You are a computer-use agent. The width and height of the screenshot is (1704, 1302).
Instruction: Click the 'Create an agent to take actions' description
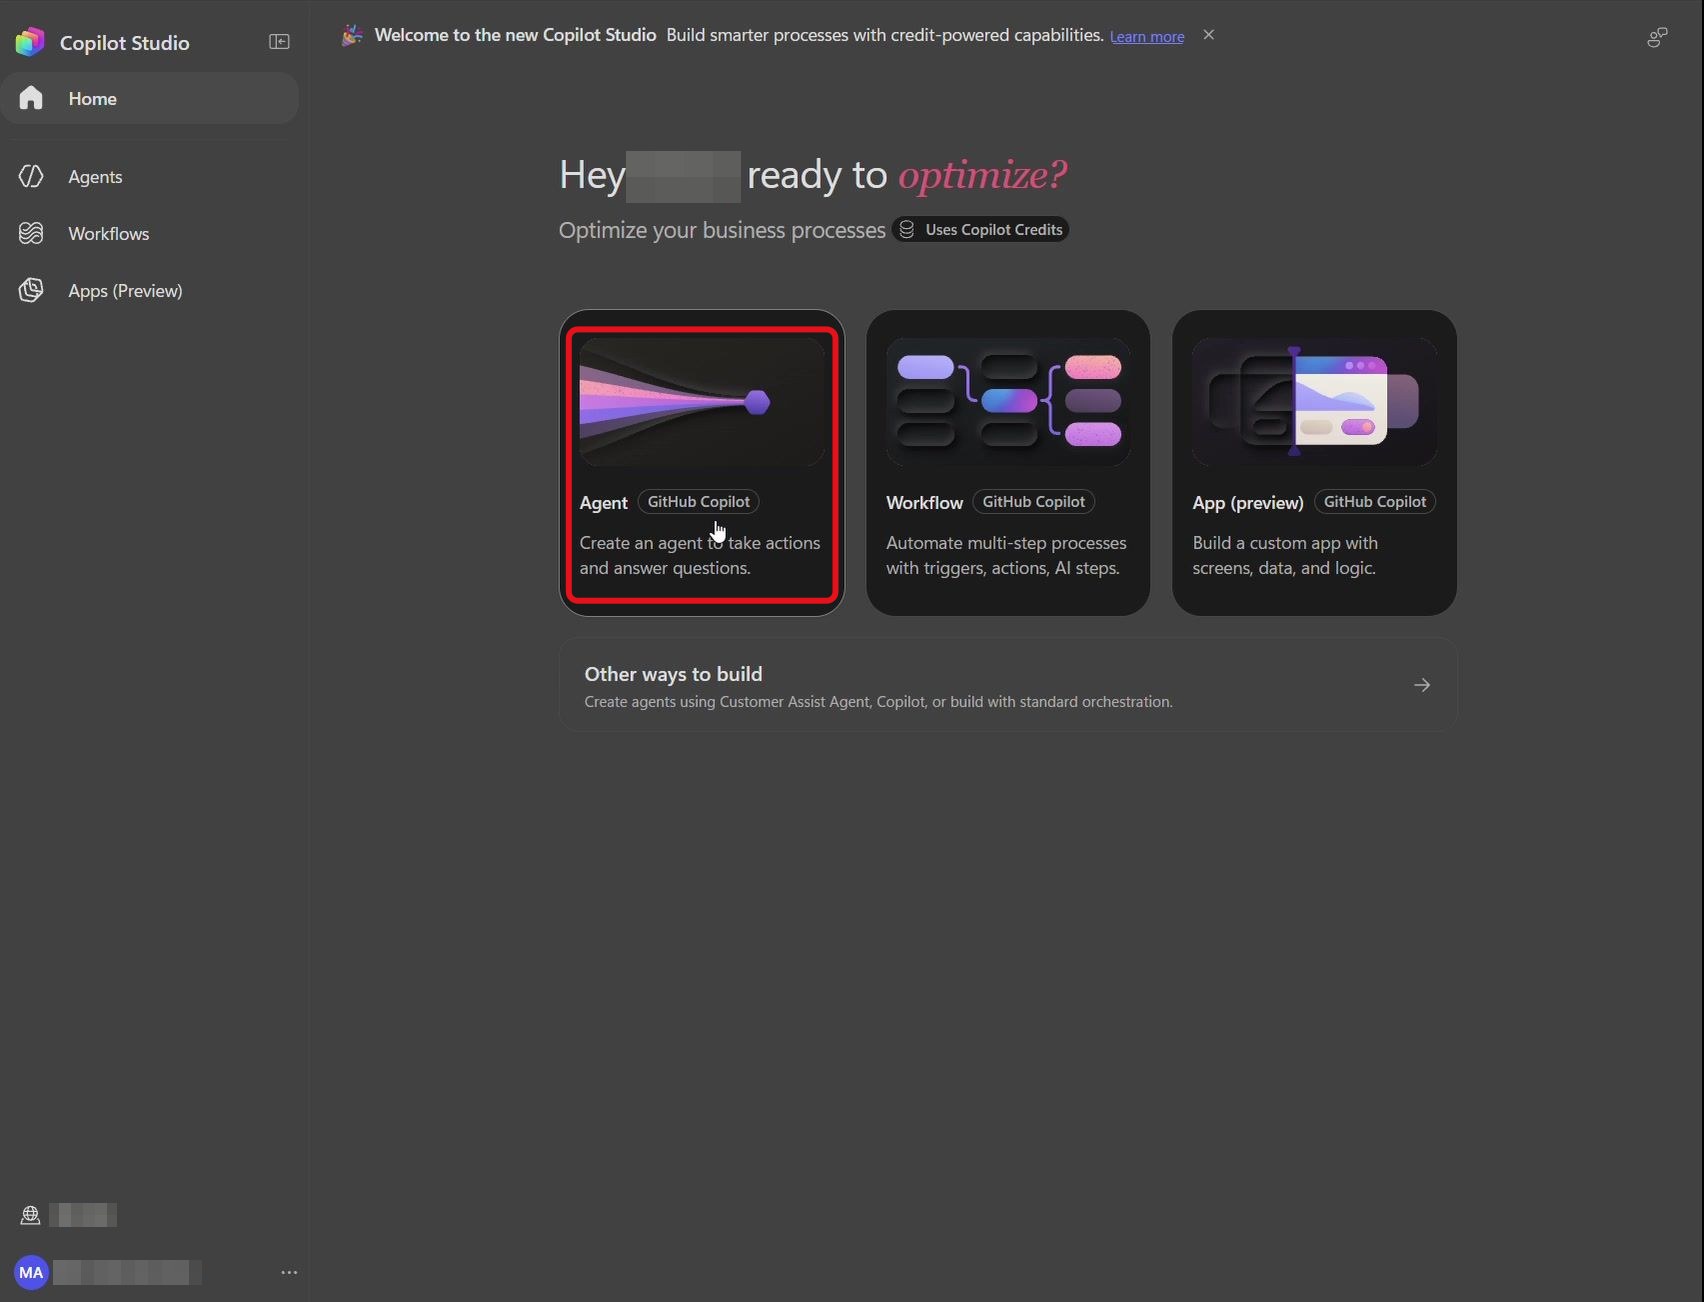pyautogui.click(x=700, y=555)
